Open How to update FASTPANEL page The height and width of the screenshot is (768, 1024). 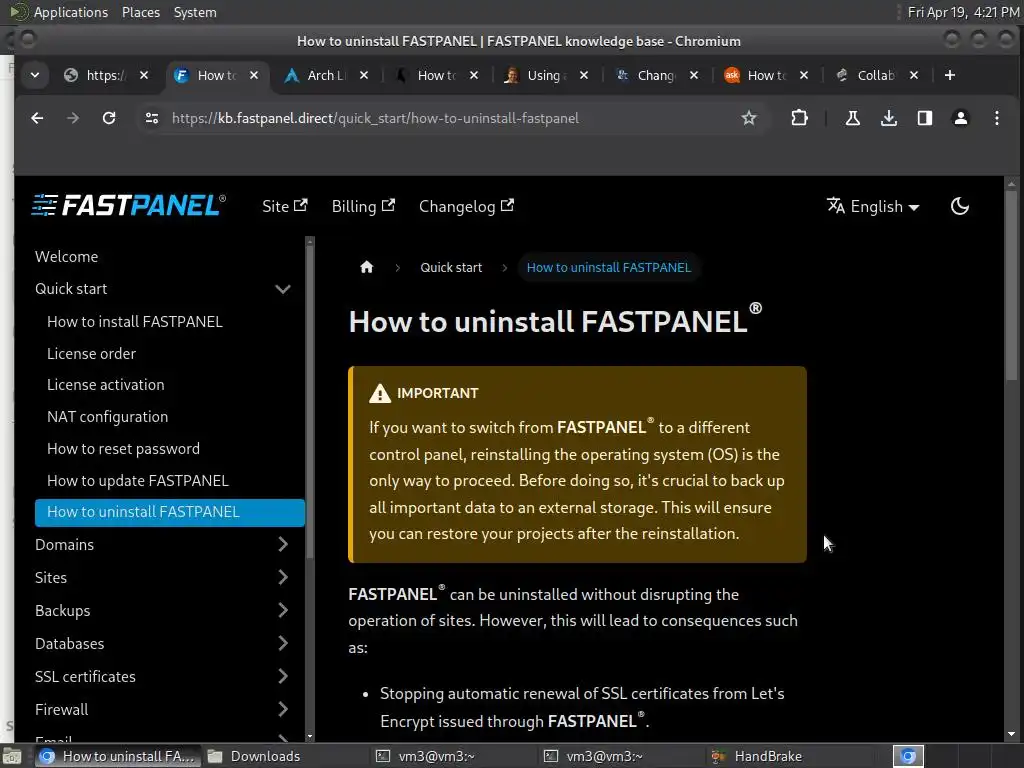pos(138,481)
